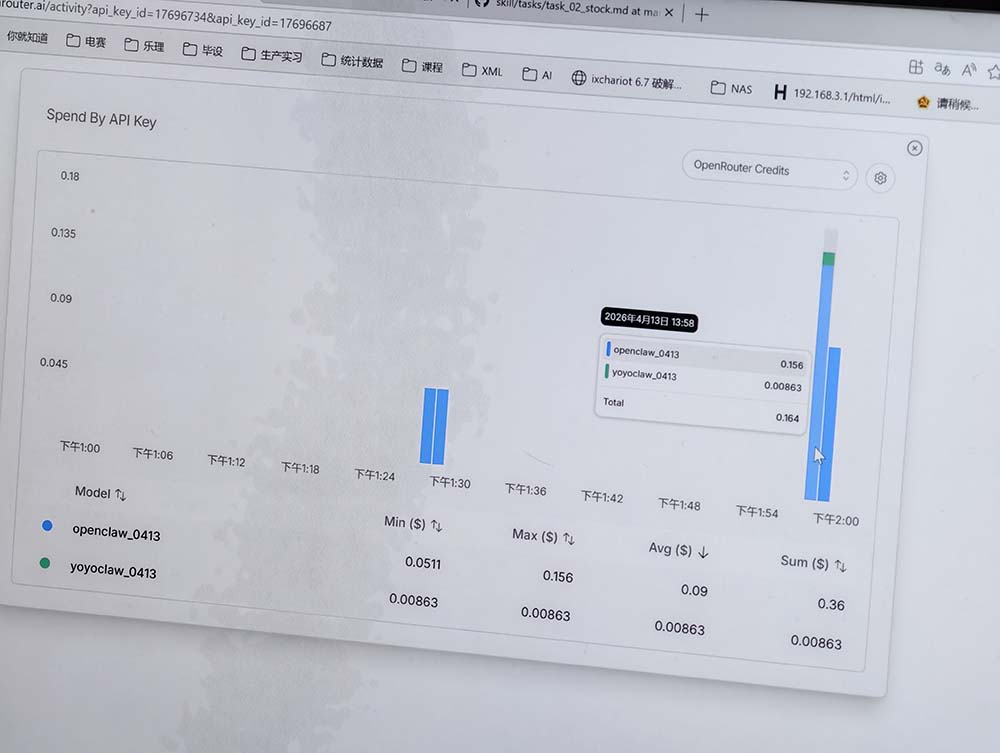Sort table by Min ($) column
1000x753 pixels.
[x=412, y=523]
